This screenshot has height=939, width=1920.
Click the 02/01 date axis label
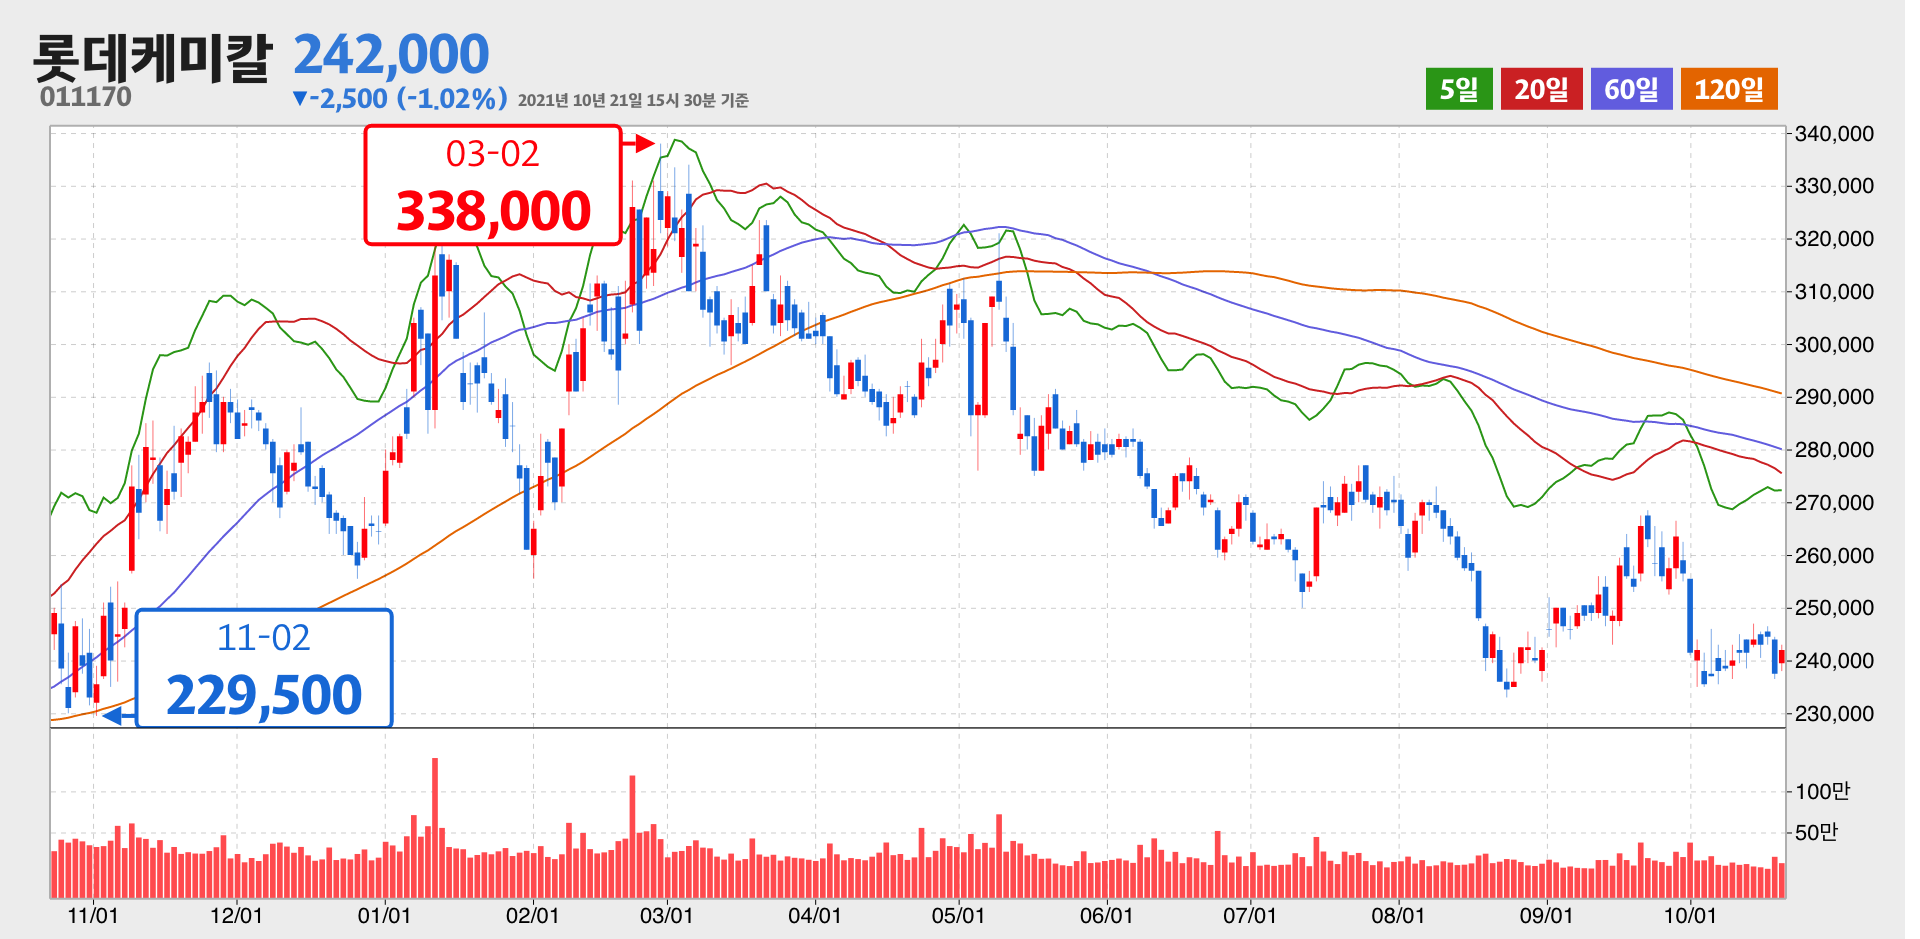pos(533,916)
